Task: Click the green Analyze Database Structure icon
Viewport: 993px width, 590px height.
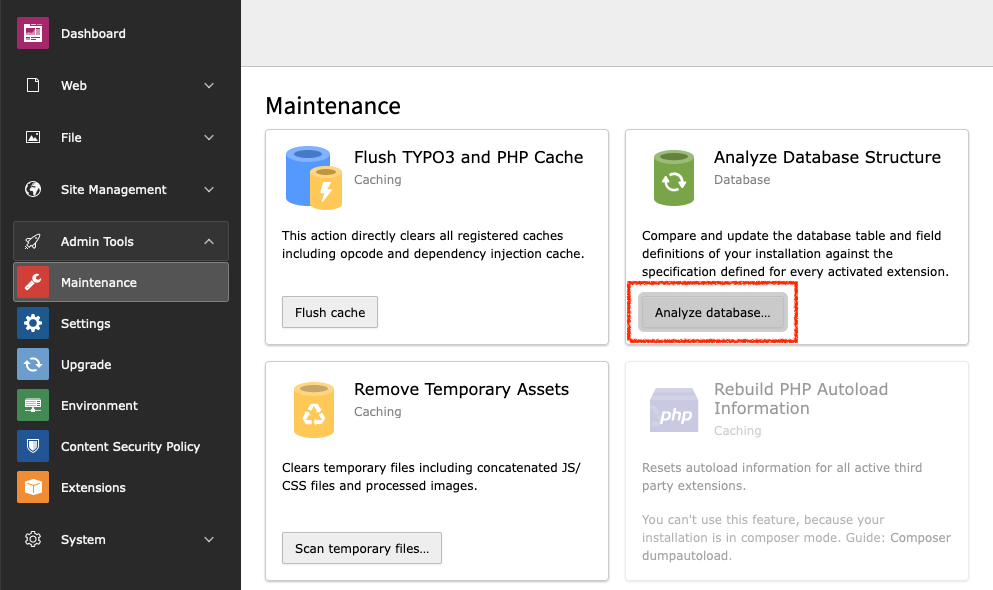Action: click(x=673, y=177)
